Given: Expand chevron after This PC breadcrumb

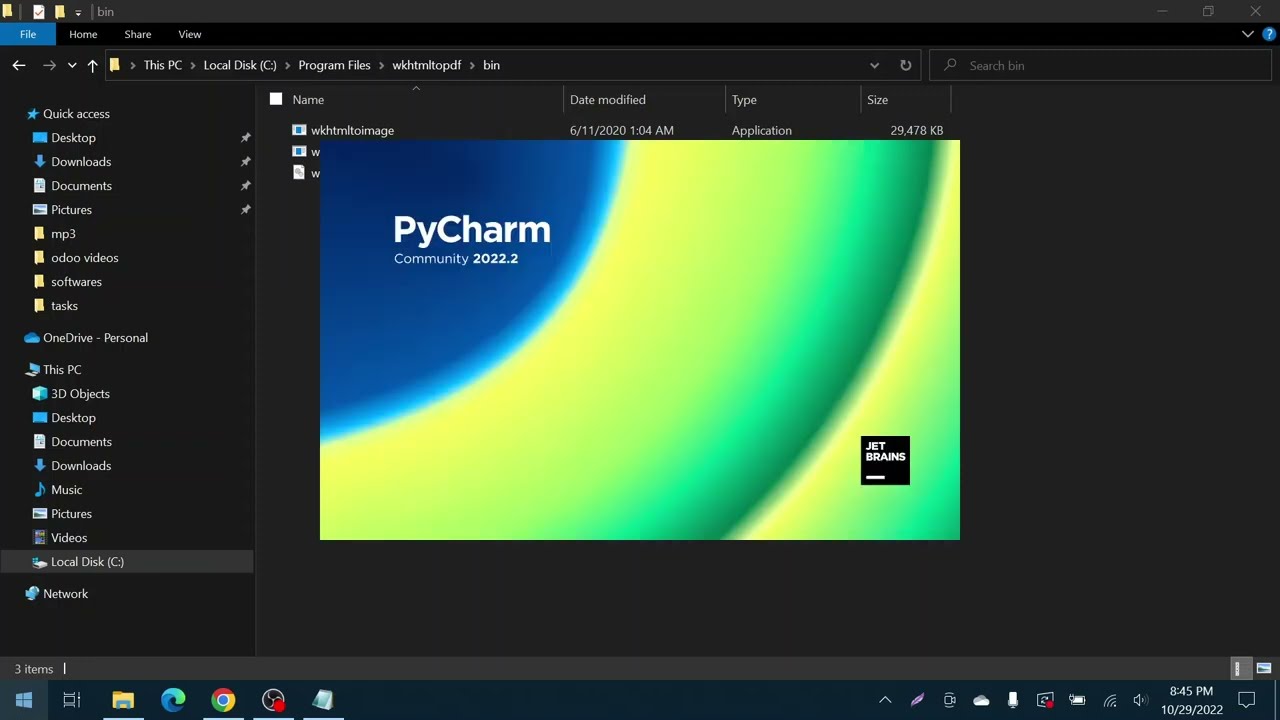Looking at the screenshot, I should point(193,65).
